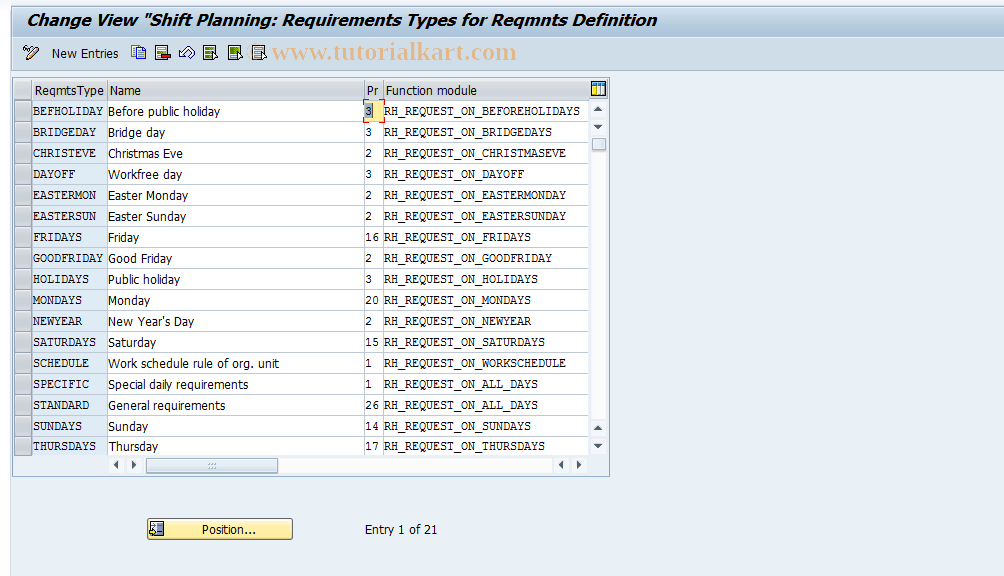This screenshot has width=1004, height=576.
Task: Click the Name field 'Thursday'
Action: 235,446
